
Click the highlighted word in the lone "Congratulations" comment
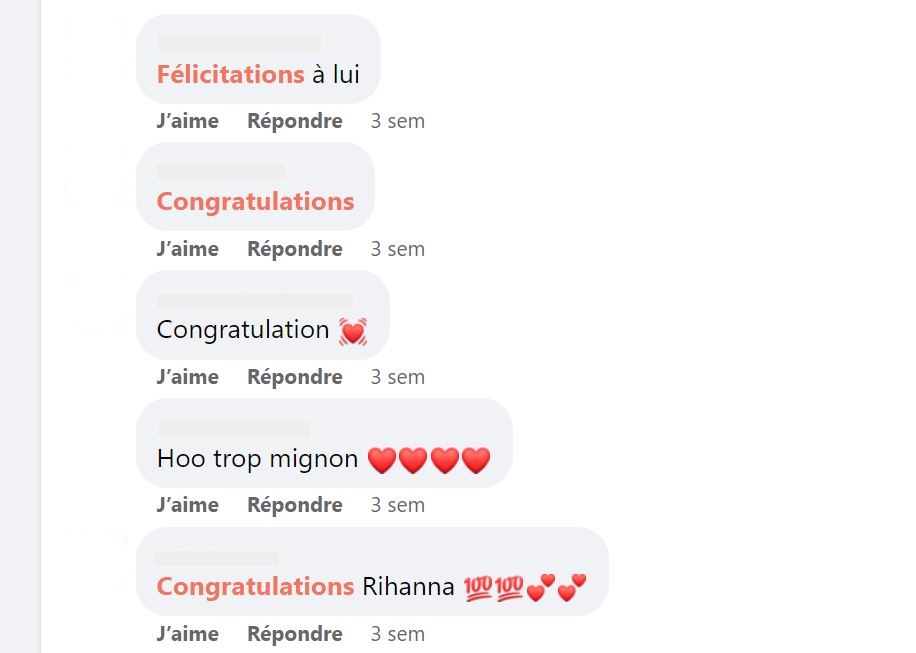click(255, 202)
